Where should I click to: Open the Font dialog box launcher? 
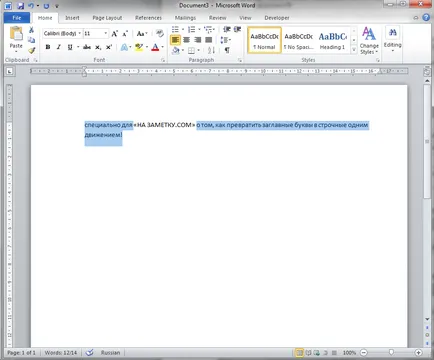(163, 60)
